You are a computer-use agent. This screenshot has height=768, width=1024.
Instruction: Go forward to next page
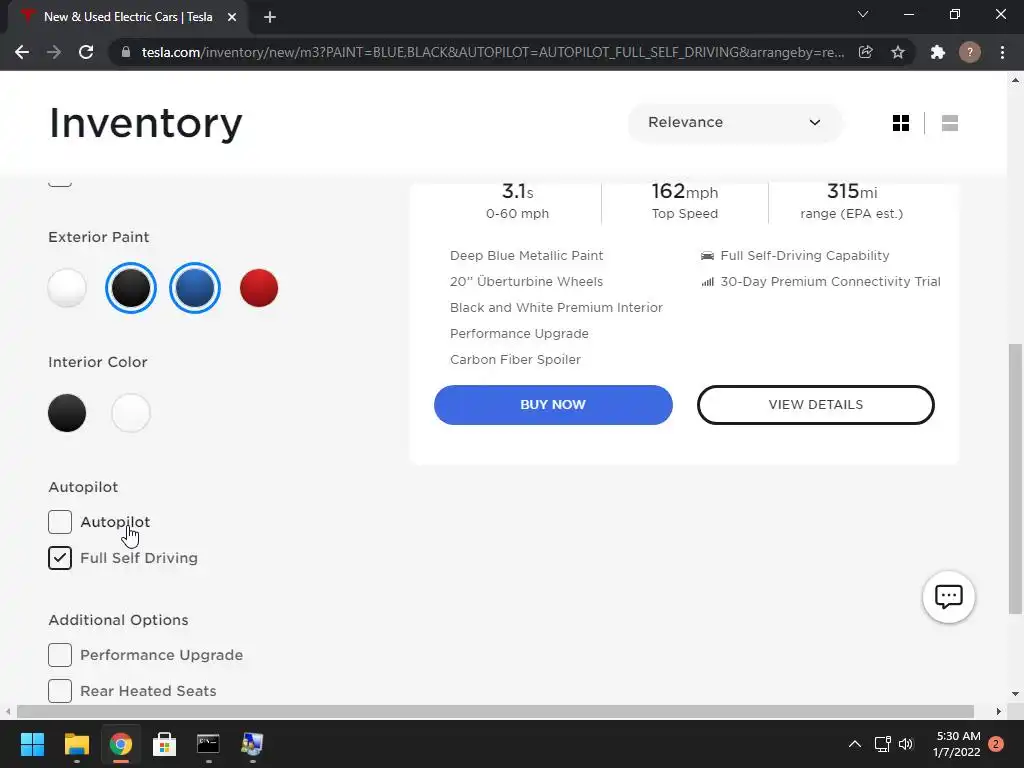pyautogui.click(x=54, y=52)
